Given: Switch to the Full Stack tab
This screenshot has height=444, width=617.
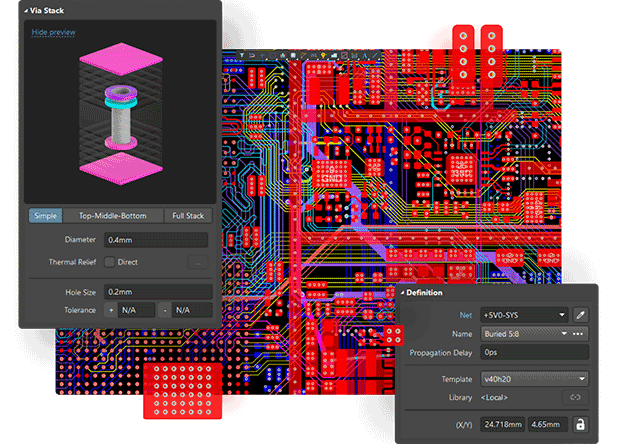Looking at the screenshot, I should coord(188,215).
